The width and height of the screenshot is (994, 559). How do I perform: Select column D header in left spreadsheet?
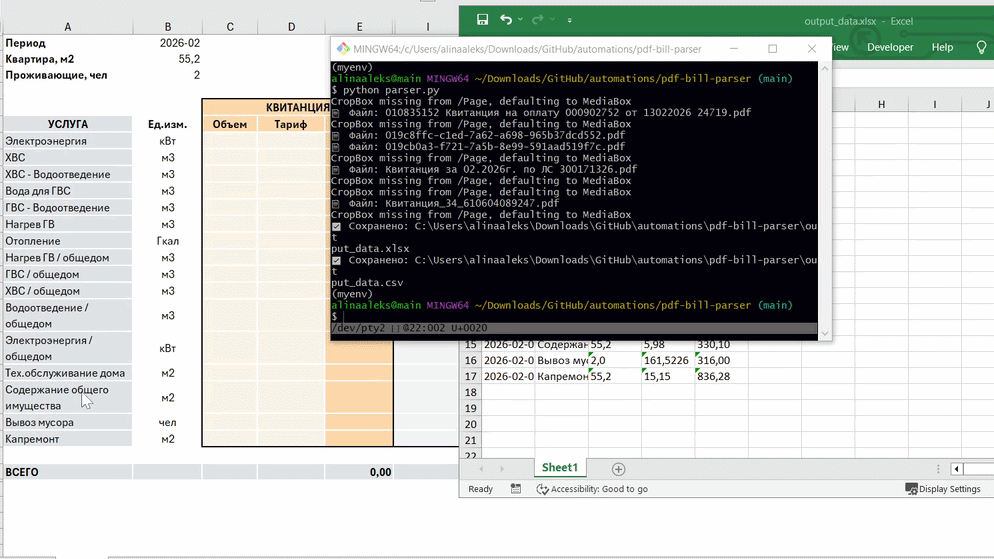coord(291,27)
